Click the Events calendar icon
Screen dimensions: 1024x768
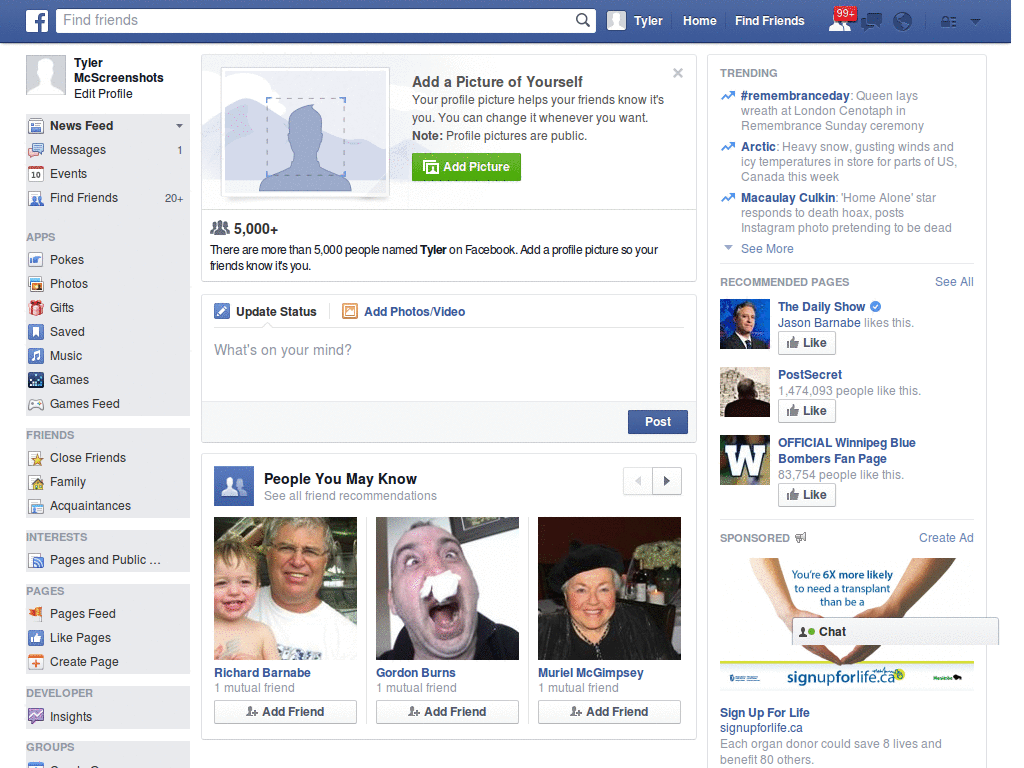(36, 174)
